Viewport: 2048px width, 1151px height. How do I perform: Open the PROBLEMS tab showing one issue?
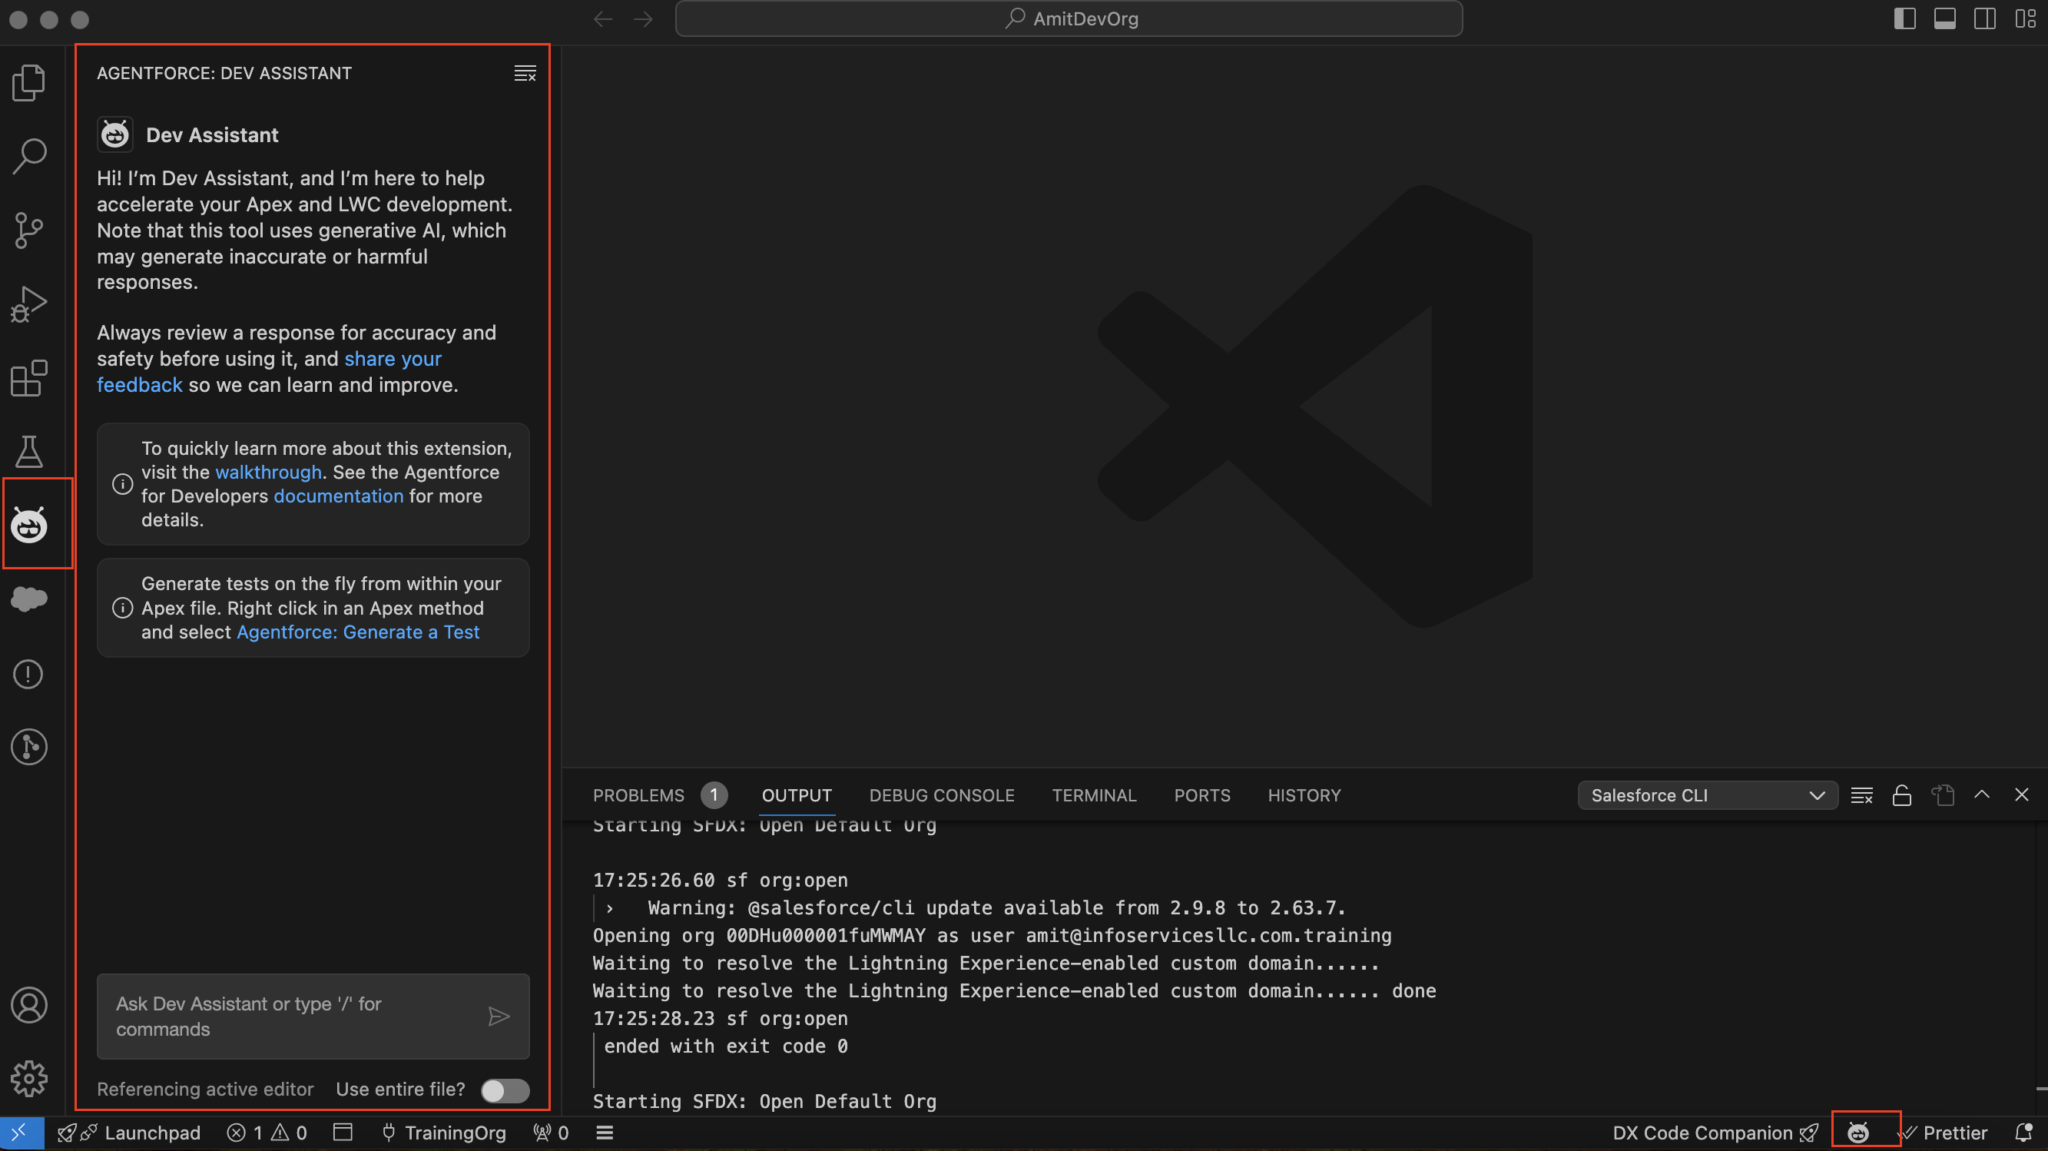pos(638,795)
